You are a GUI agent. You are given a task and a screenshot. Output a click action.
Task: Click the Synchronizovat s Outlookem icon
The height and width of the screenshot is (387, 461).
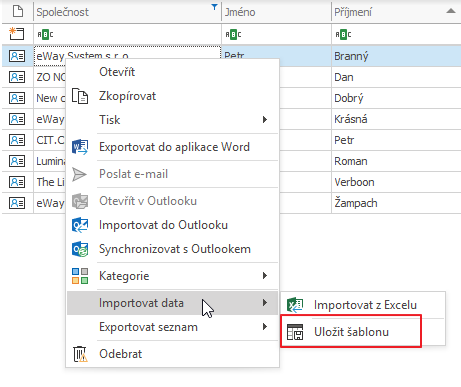pos(80,249)
